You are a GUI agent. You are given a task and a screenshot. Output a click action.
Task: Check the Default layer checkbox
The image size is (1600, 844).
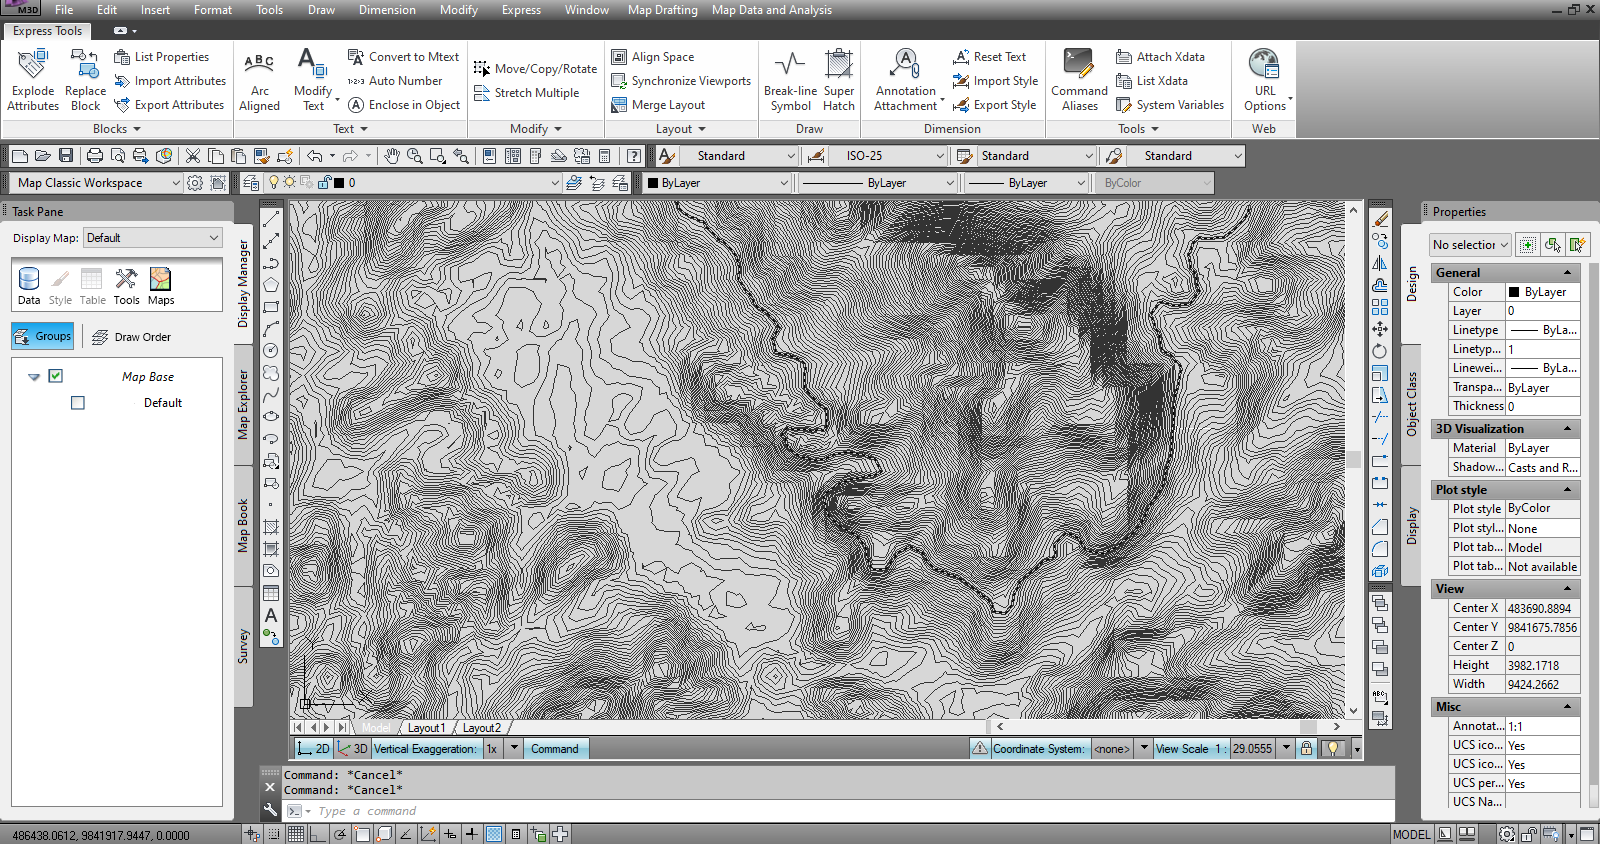pos(78,403)
